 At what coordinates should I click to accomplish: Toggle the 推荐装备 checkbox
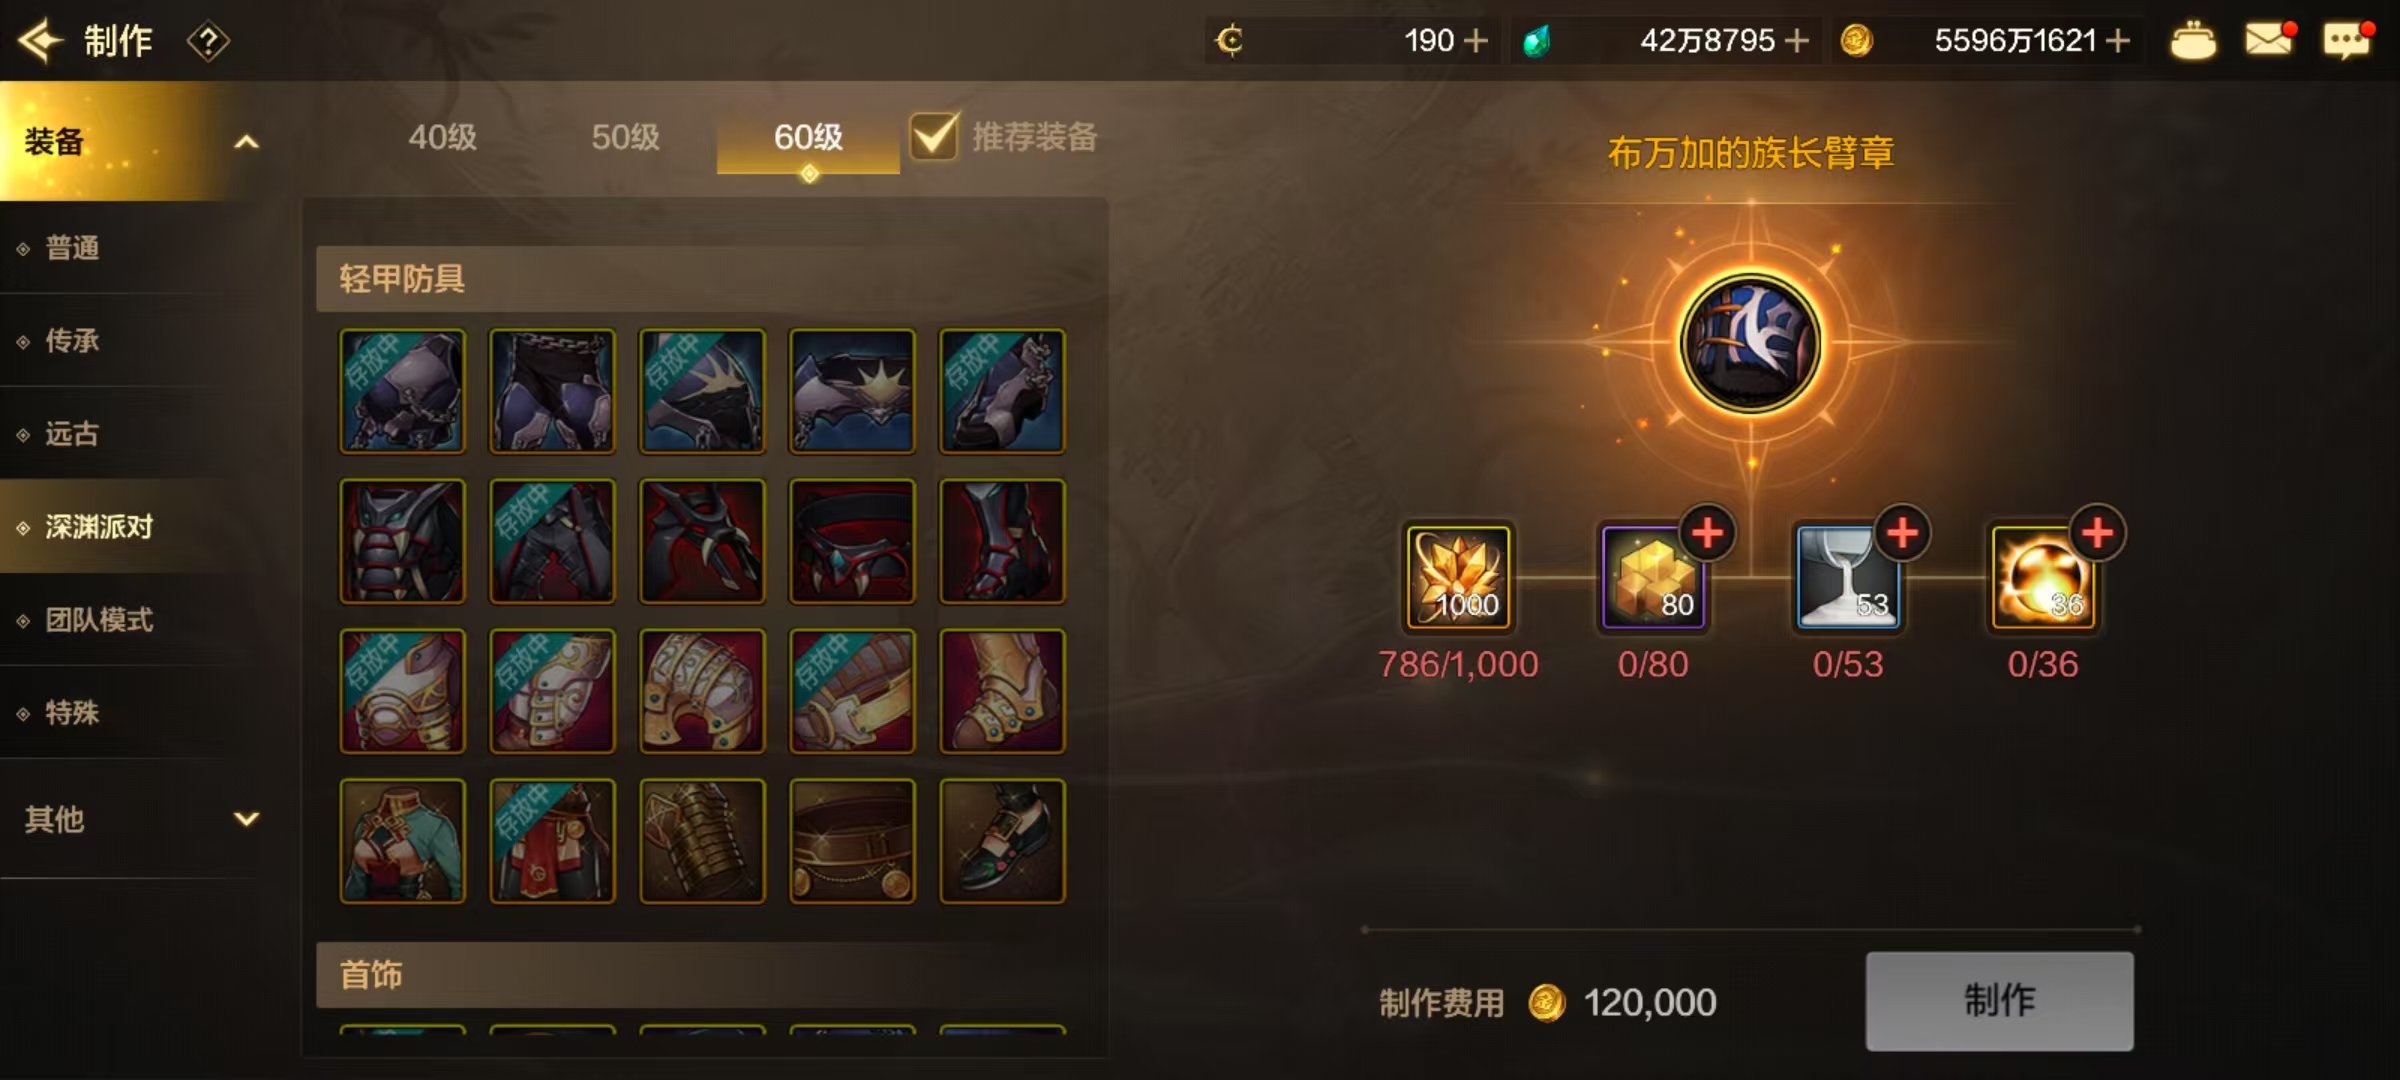934,136
